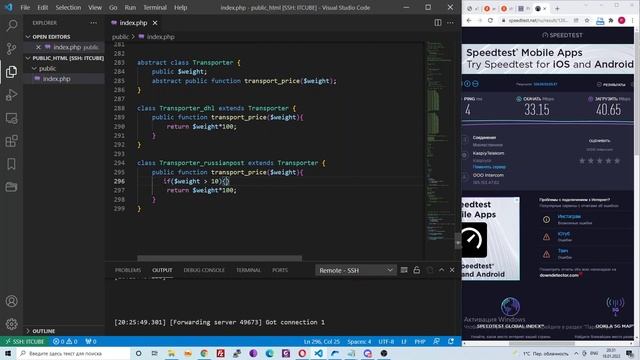640x360 pixels.
Task: Open the errors and warnings status item
Action: (65, 341)
